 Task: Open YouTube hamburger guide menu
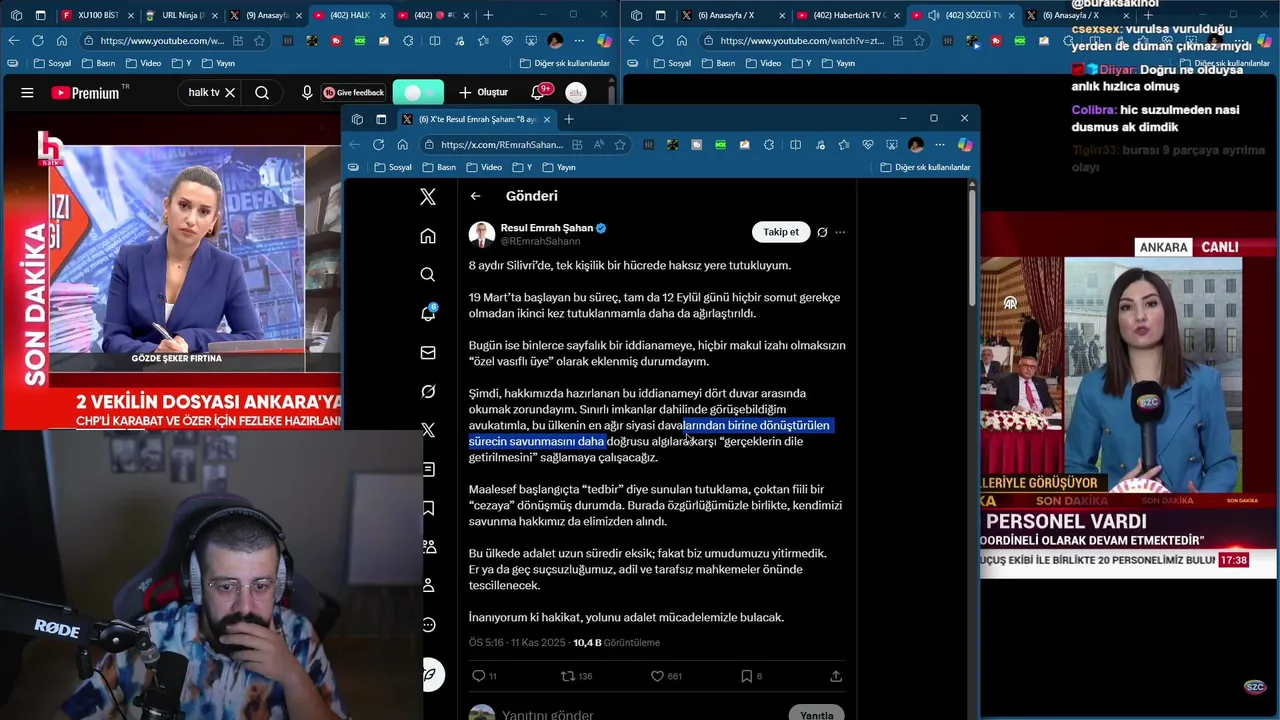[x=27, y=93]
